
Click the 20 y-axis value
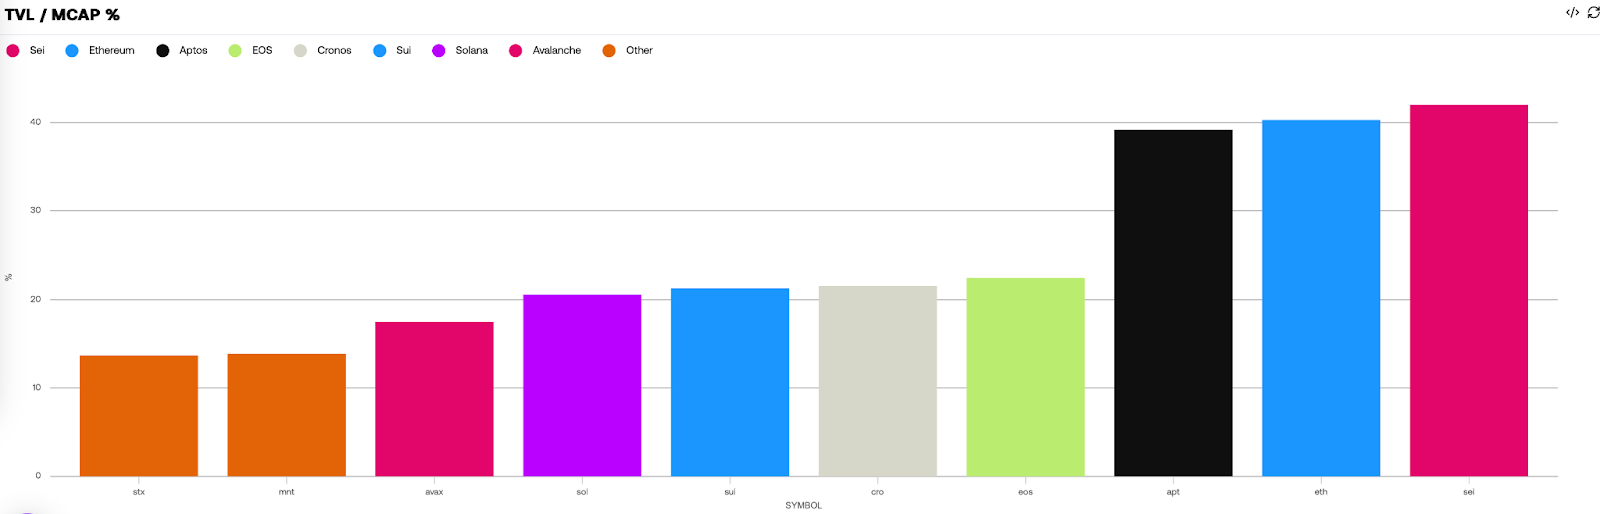pyautogui.click(x=36, y=299)
